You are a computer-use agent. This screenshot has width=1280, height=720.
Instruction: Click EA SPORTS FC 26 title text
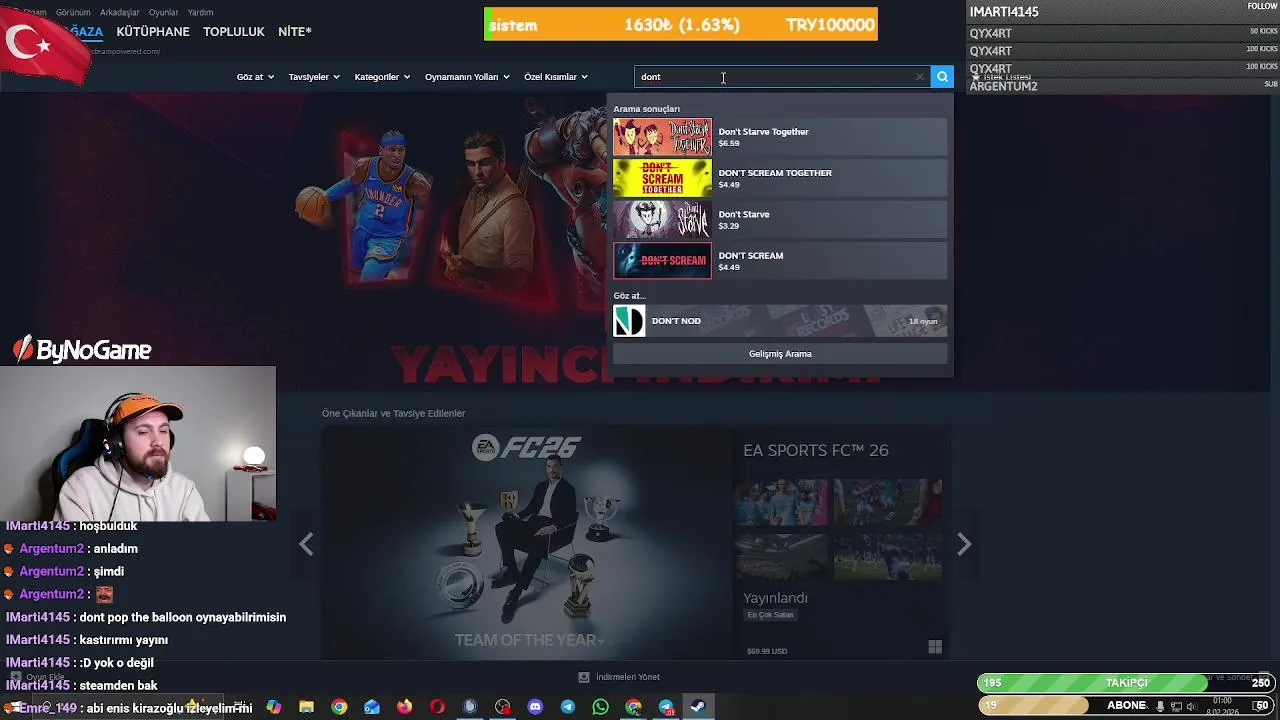click(x=815, y=450)
